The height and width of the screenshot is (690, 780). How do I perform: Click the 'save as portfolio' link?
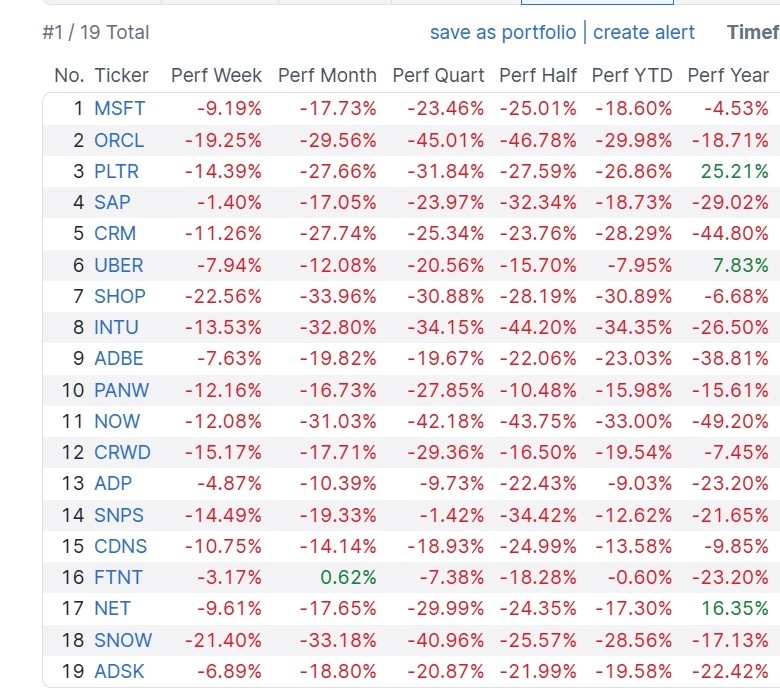coord(503,32)
